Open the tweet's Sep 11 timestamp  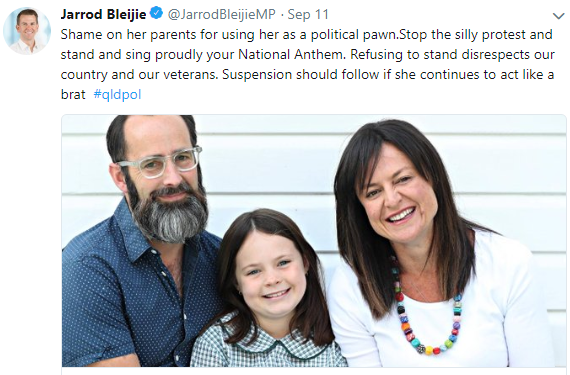click(308, 14)
